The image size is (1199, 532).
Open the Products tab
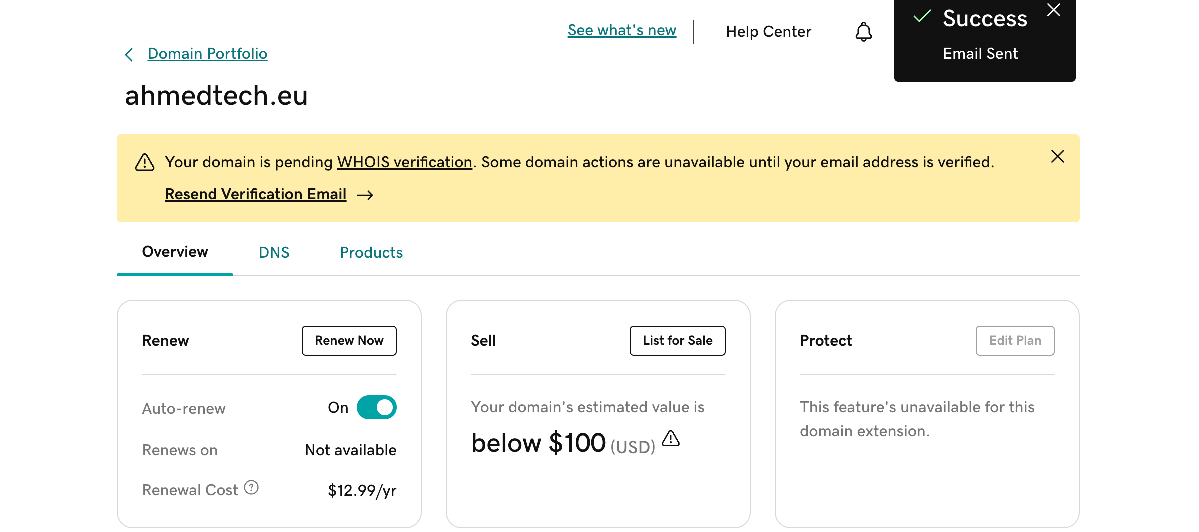tap(371, 253)
